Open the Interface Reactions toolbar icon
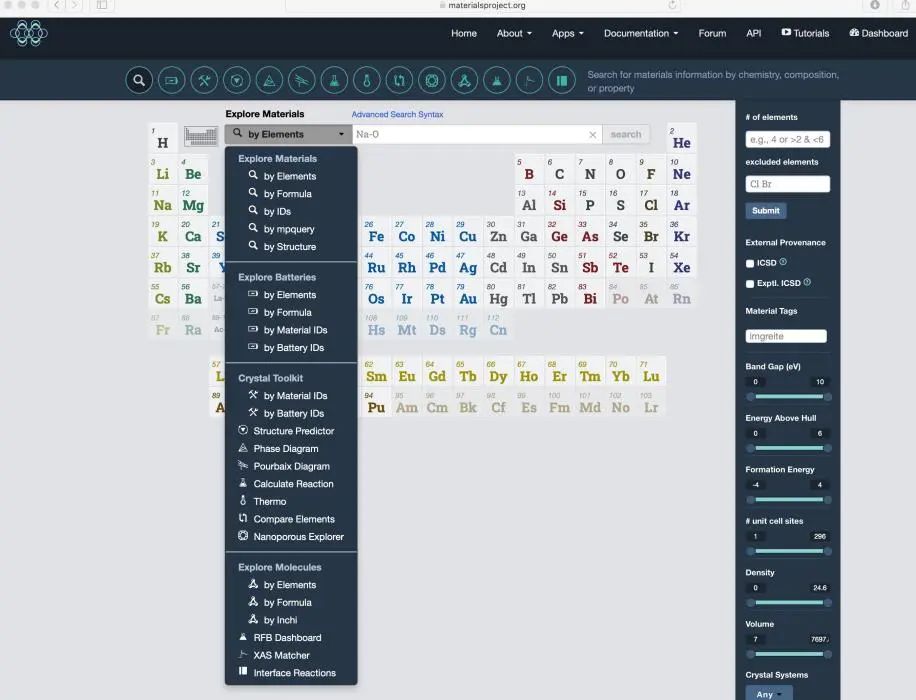916x700 pixels. 562,81
